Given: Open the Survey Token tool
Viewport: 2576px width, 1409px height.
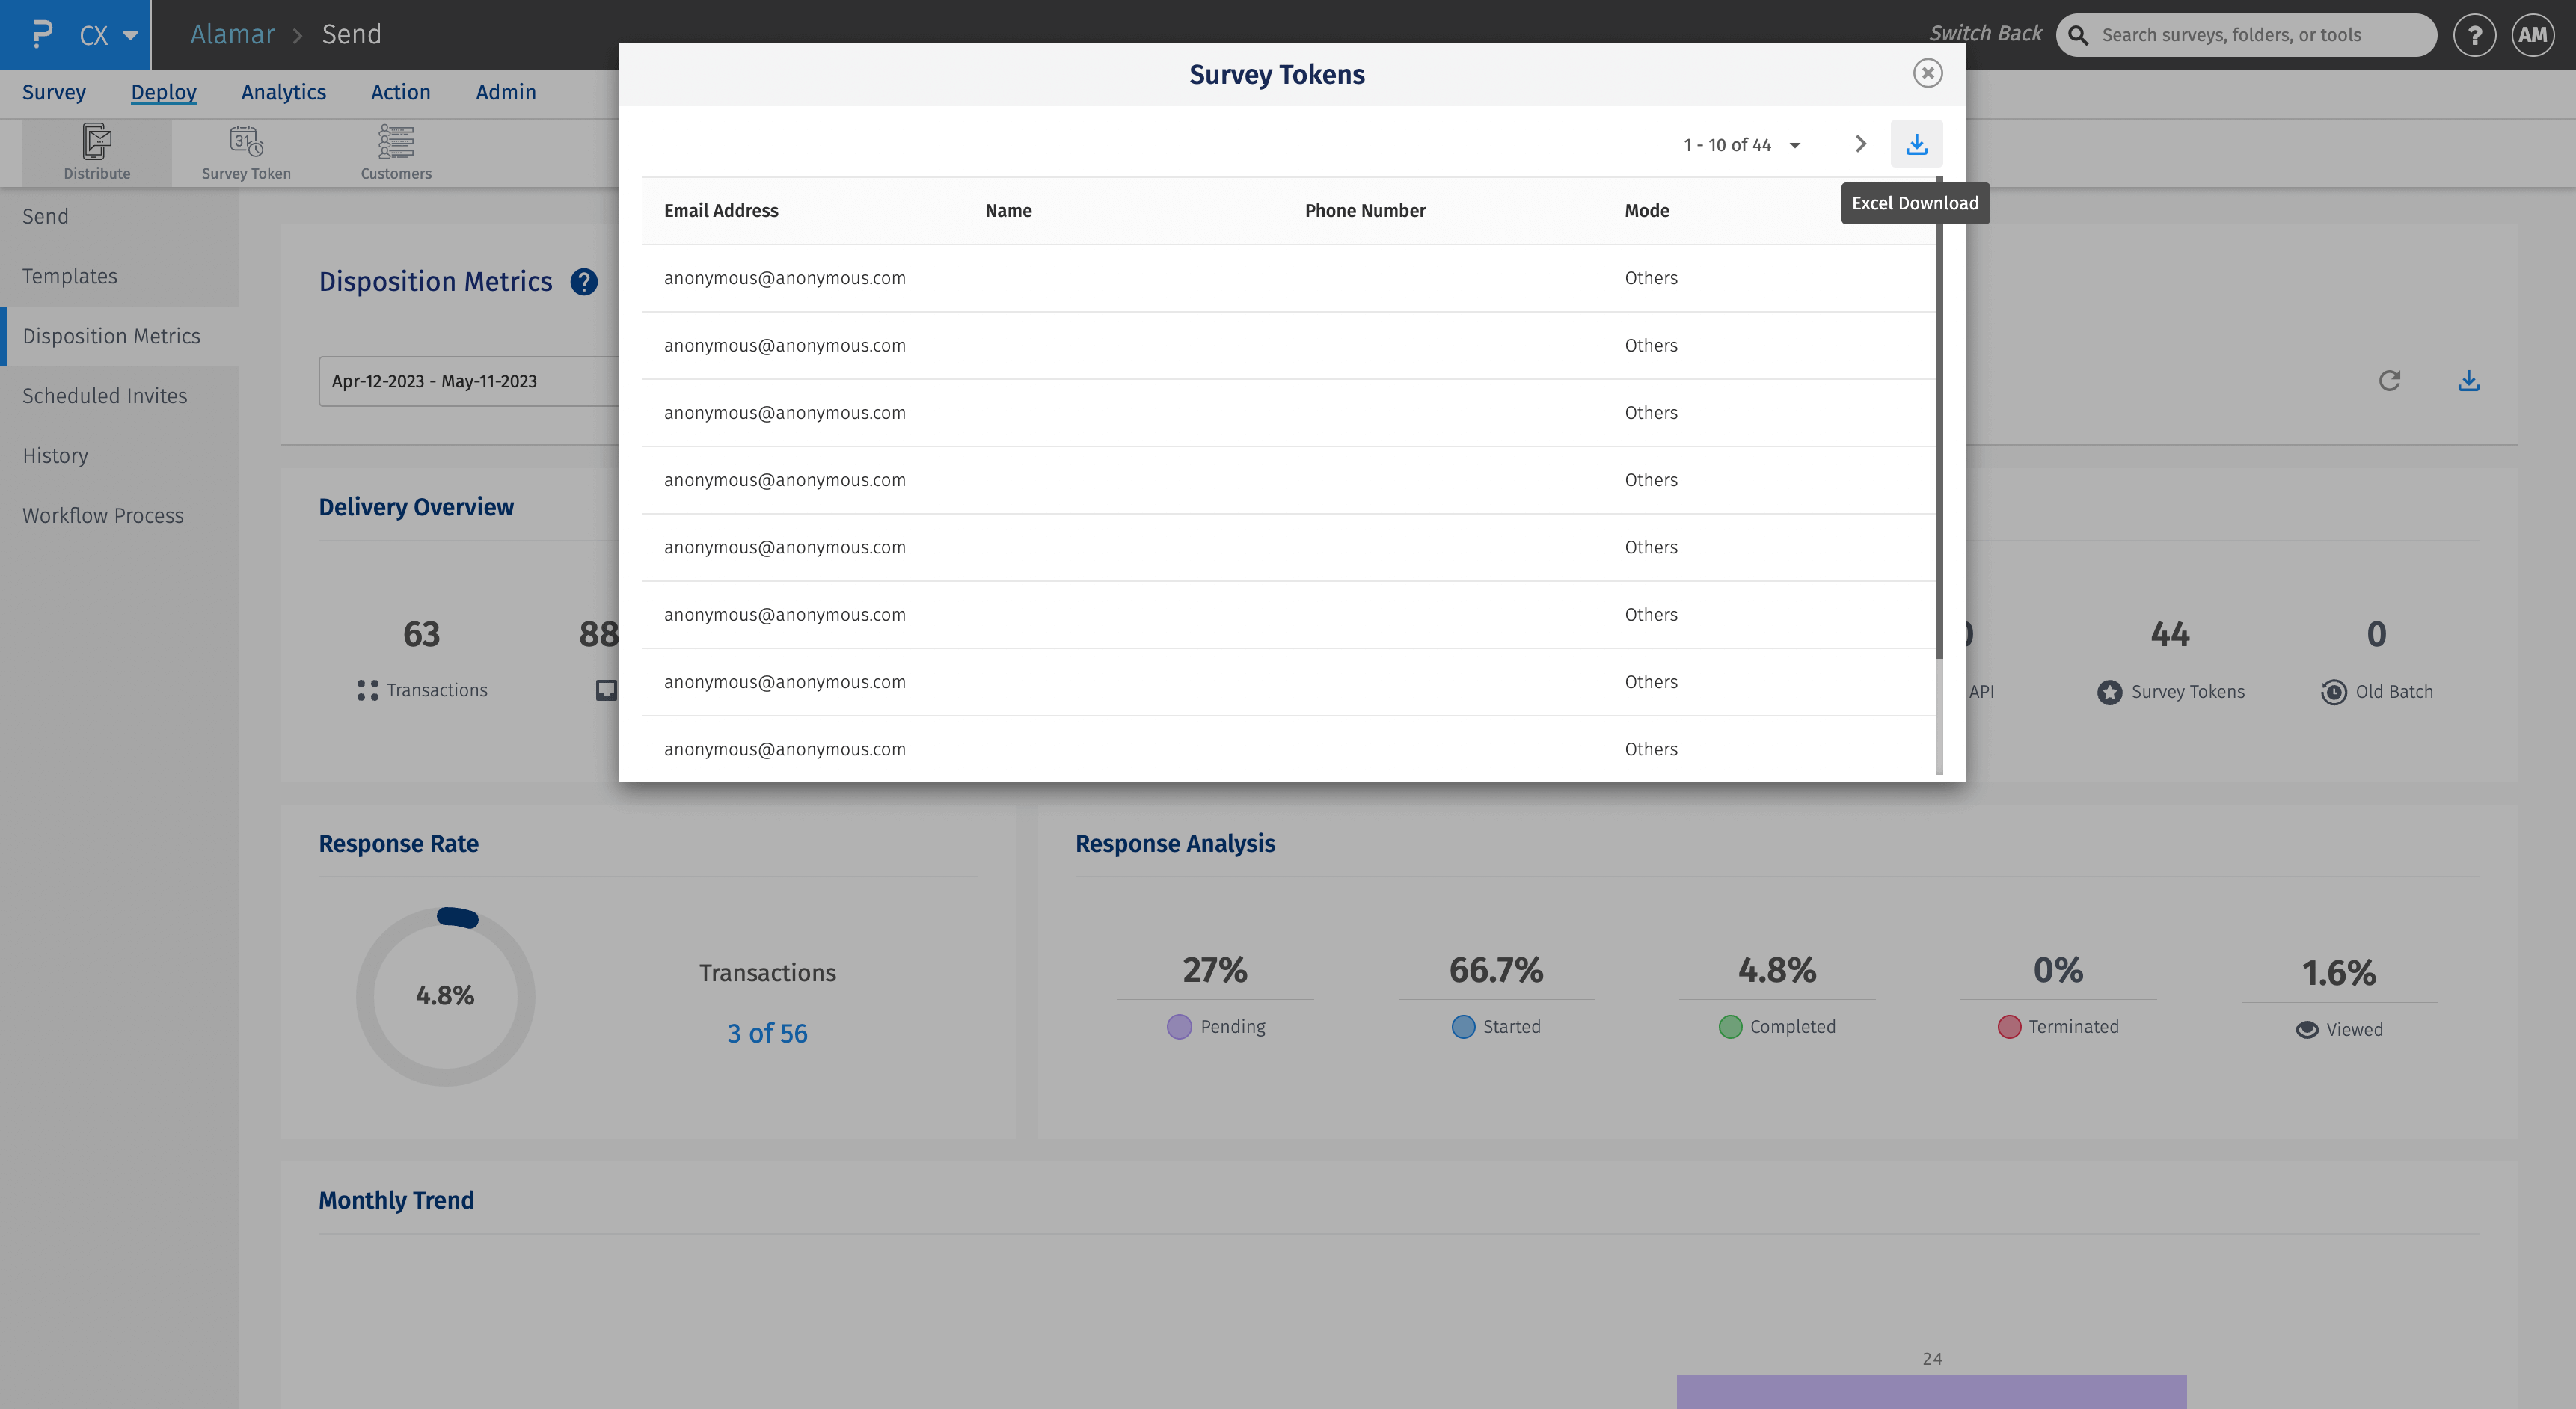Looking at the screenshot, I should point(245,150).
